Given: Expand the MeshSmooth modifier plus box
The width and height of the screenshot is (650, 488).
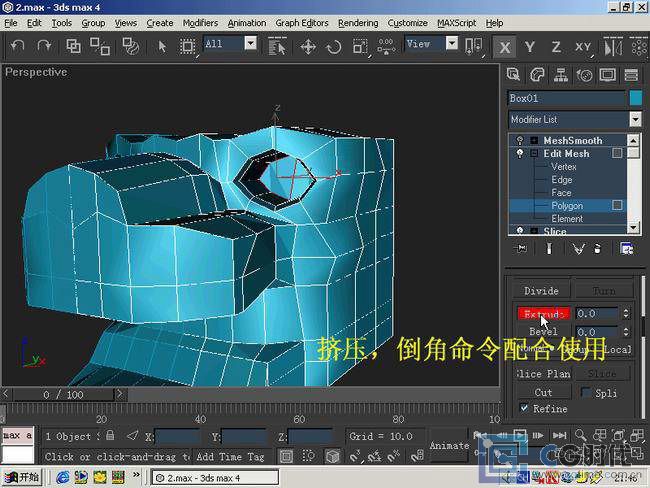Looking at the screenshot, I should tap(534, 141).
